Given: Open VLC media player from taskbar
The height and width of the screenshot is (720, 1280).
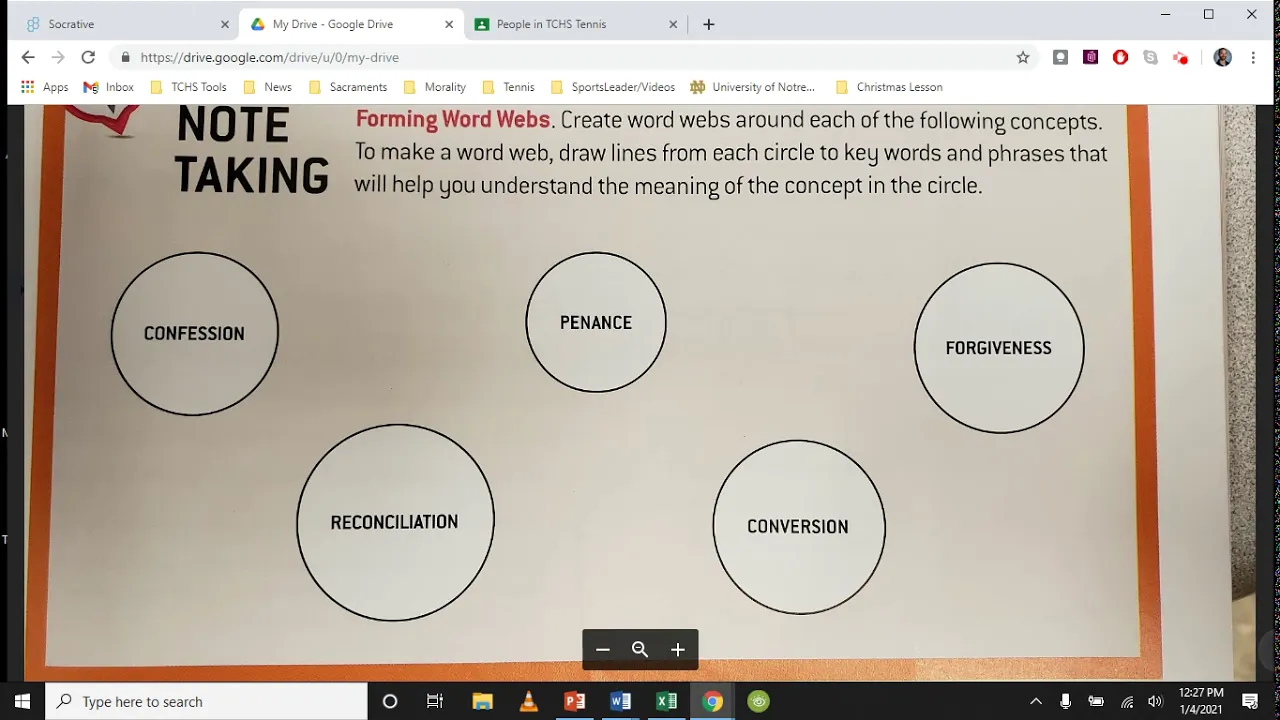Looking at the screenshot, I should [529, 701].
